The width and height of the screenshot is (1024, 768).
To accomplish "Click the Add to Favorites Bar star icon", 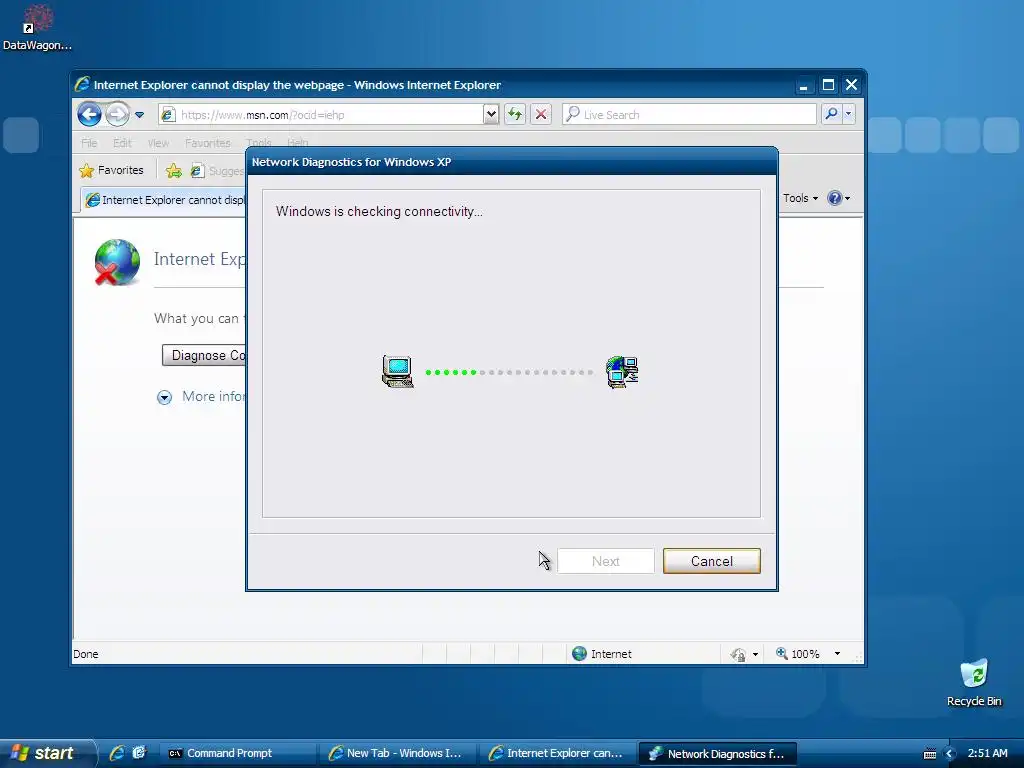I will (x=174, y=170).
